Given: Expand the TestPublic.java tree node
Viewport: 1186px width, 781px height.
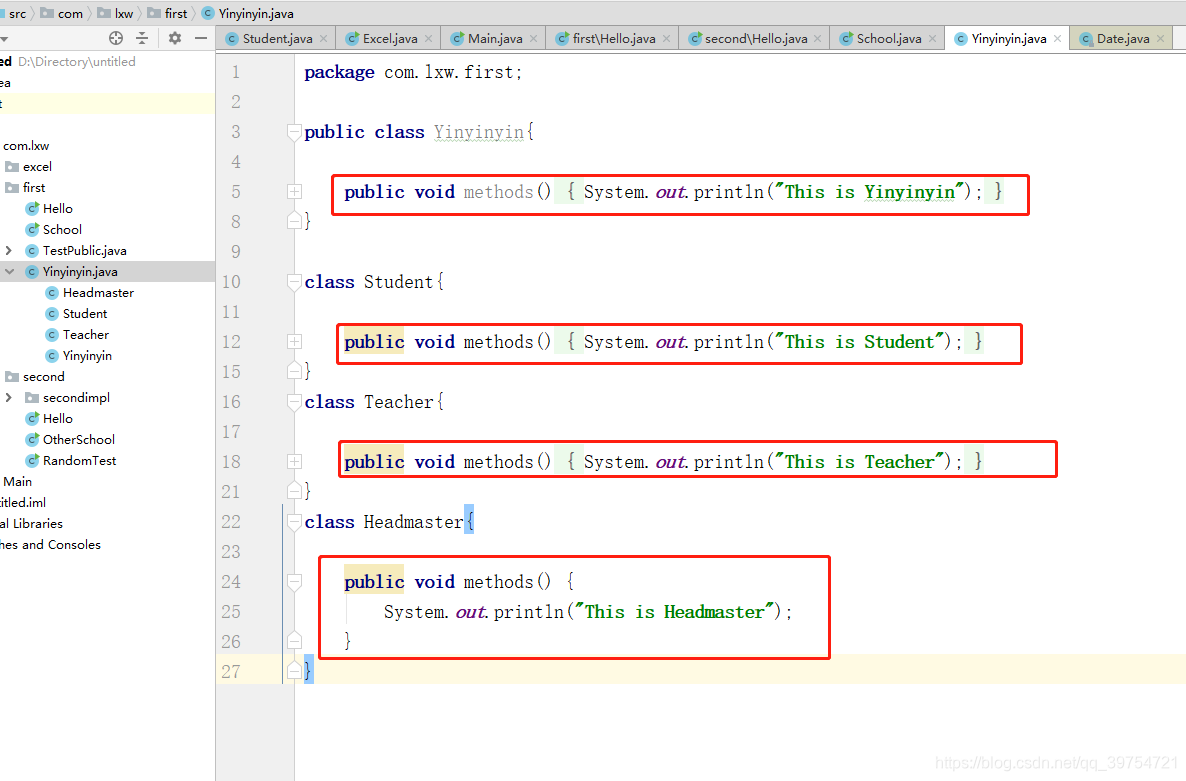Looking at the screenshot, I should pos(10,250).
